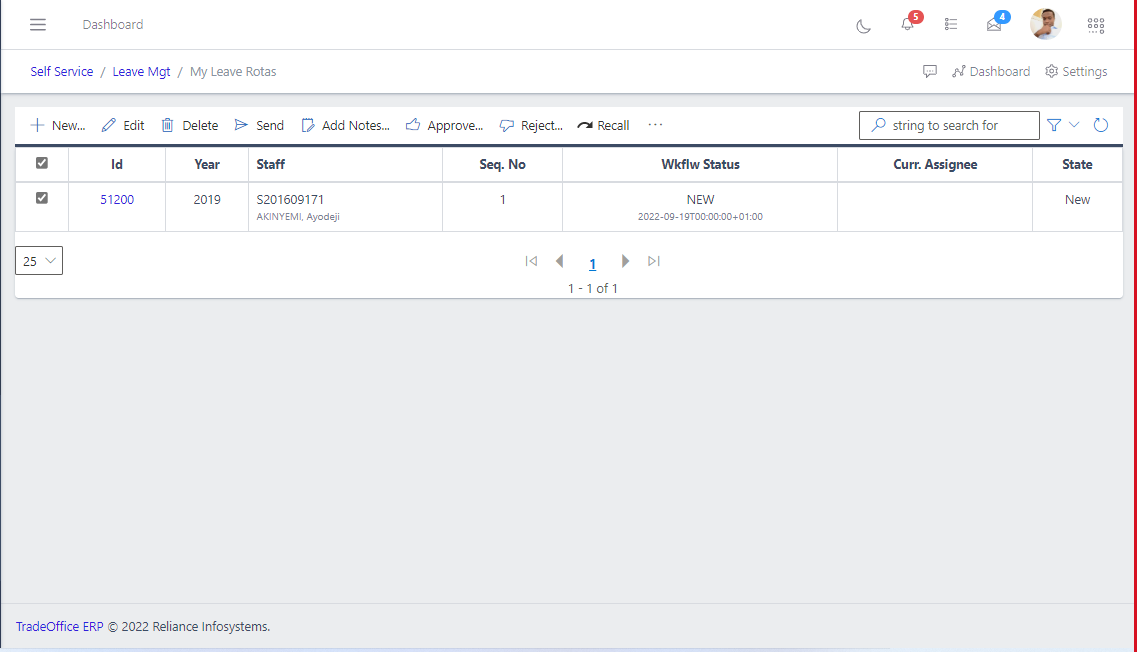
Task: Open the task list icon
Action: (x=951, y=24)
